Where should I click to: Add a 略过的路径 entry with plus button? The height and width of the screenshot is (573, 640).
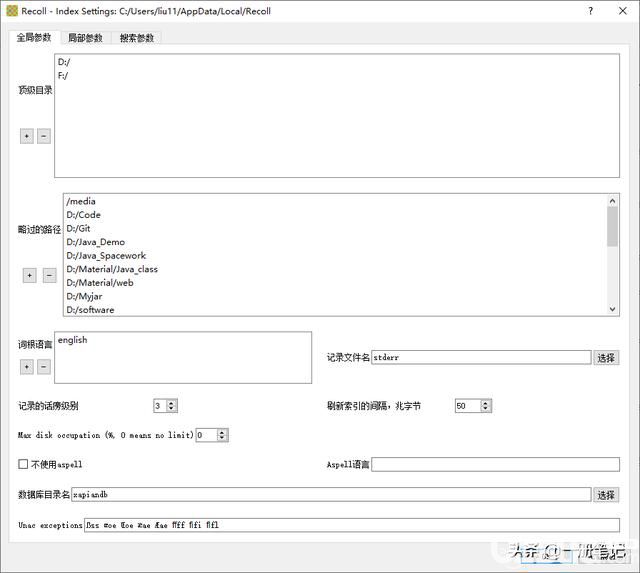pos(29,275)
